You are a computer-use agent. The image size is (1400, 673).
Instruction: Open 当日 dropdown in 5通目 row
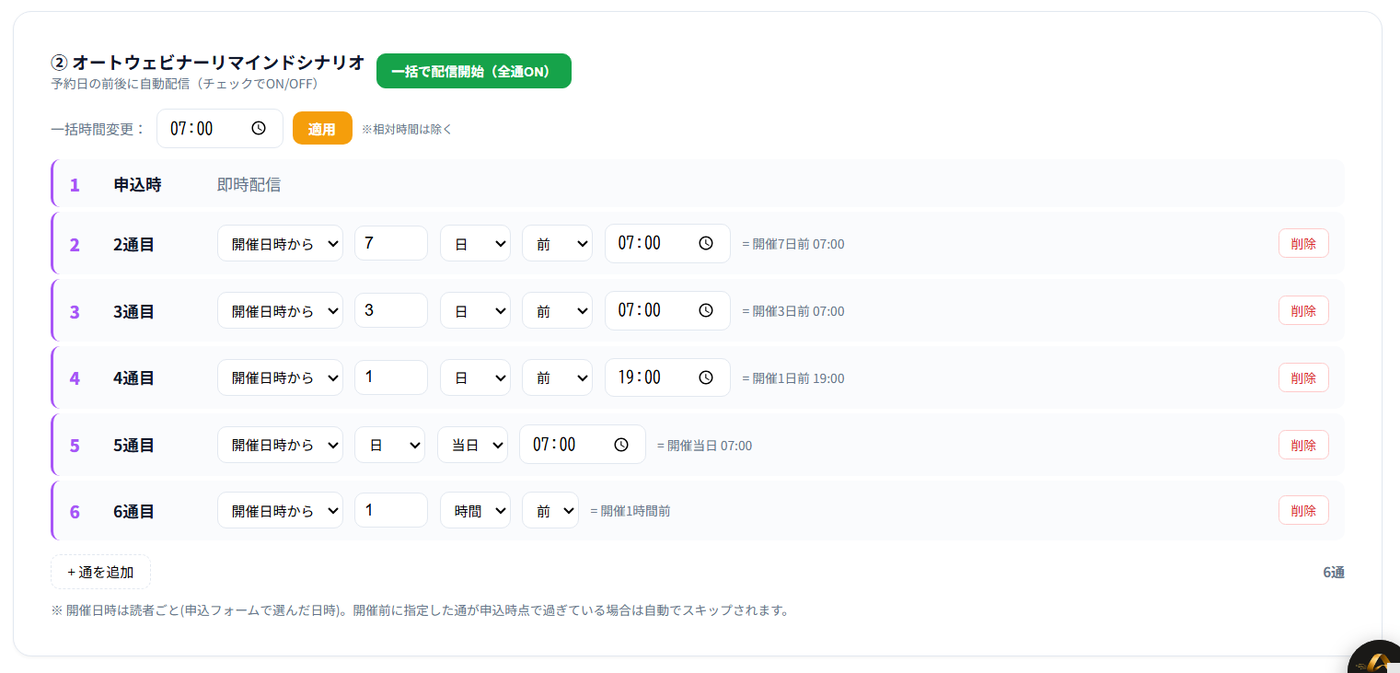[472, 444]
